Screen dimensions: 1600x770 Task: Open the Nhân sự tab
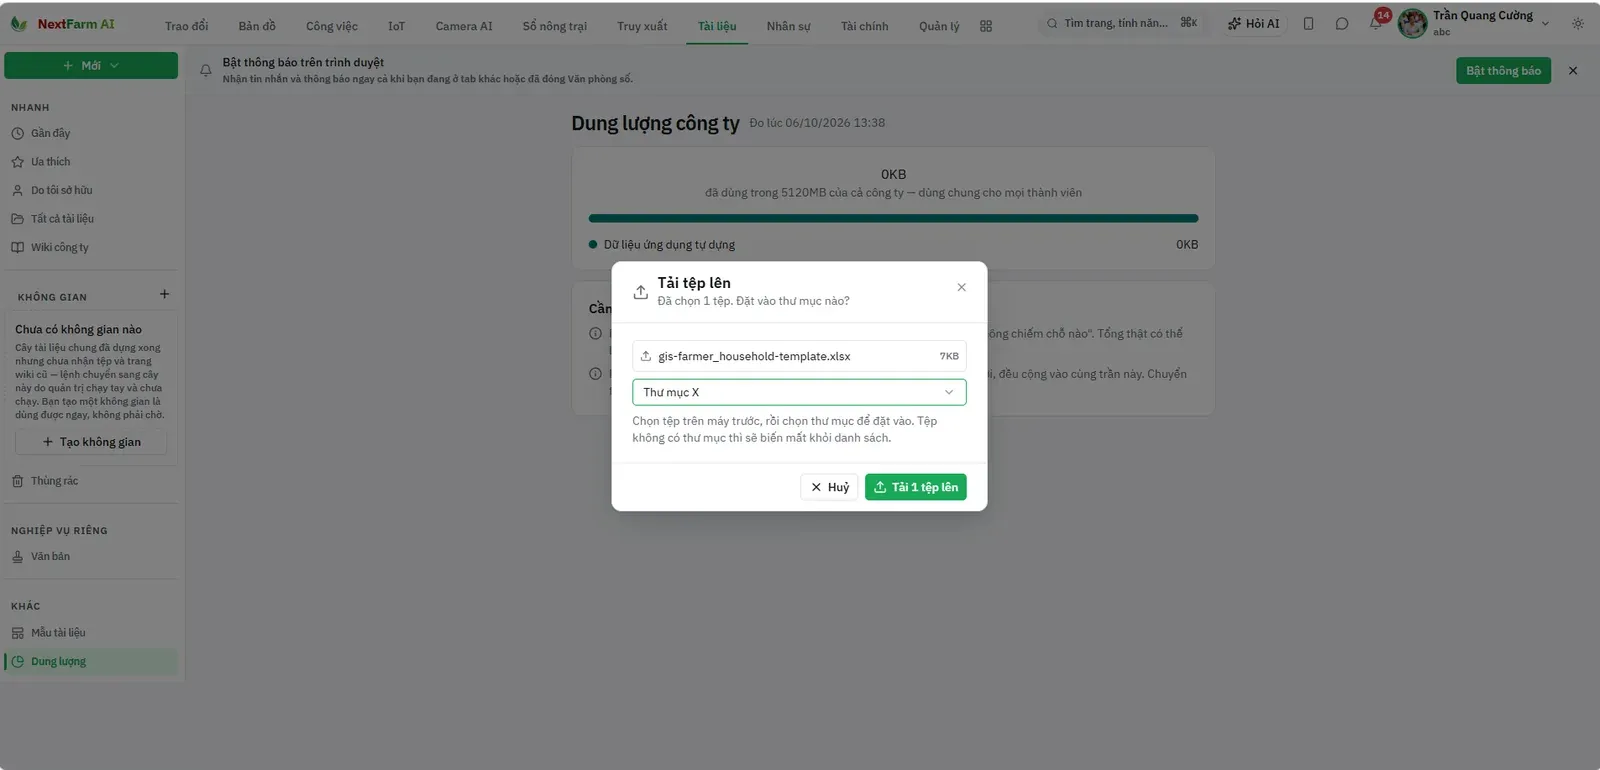coord(789,26)
